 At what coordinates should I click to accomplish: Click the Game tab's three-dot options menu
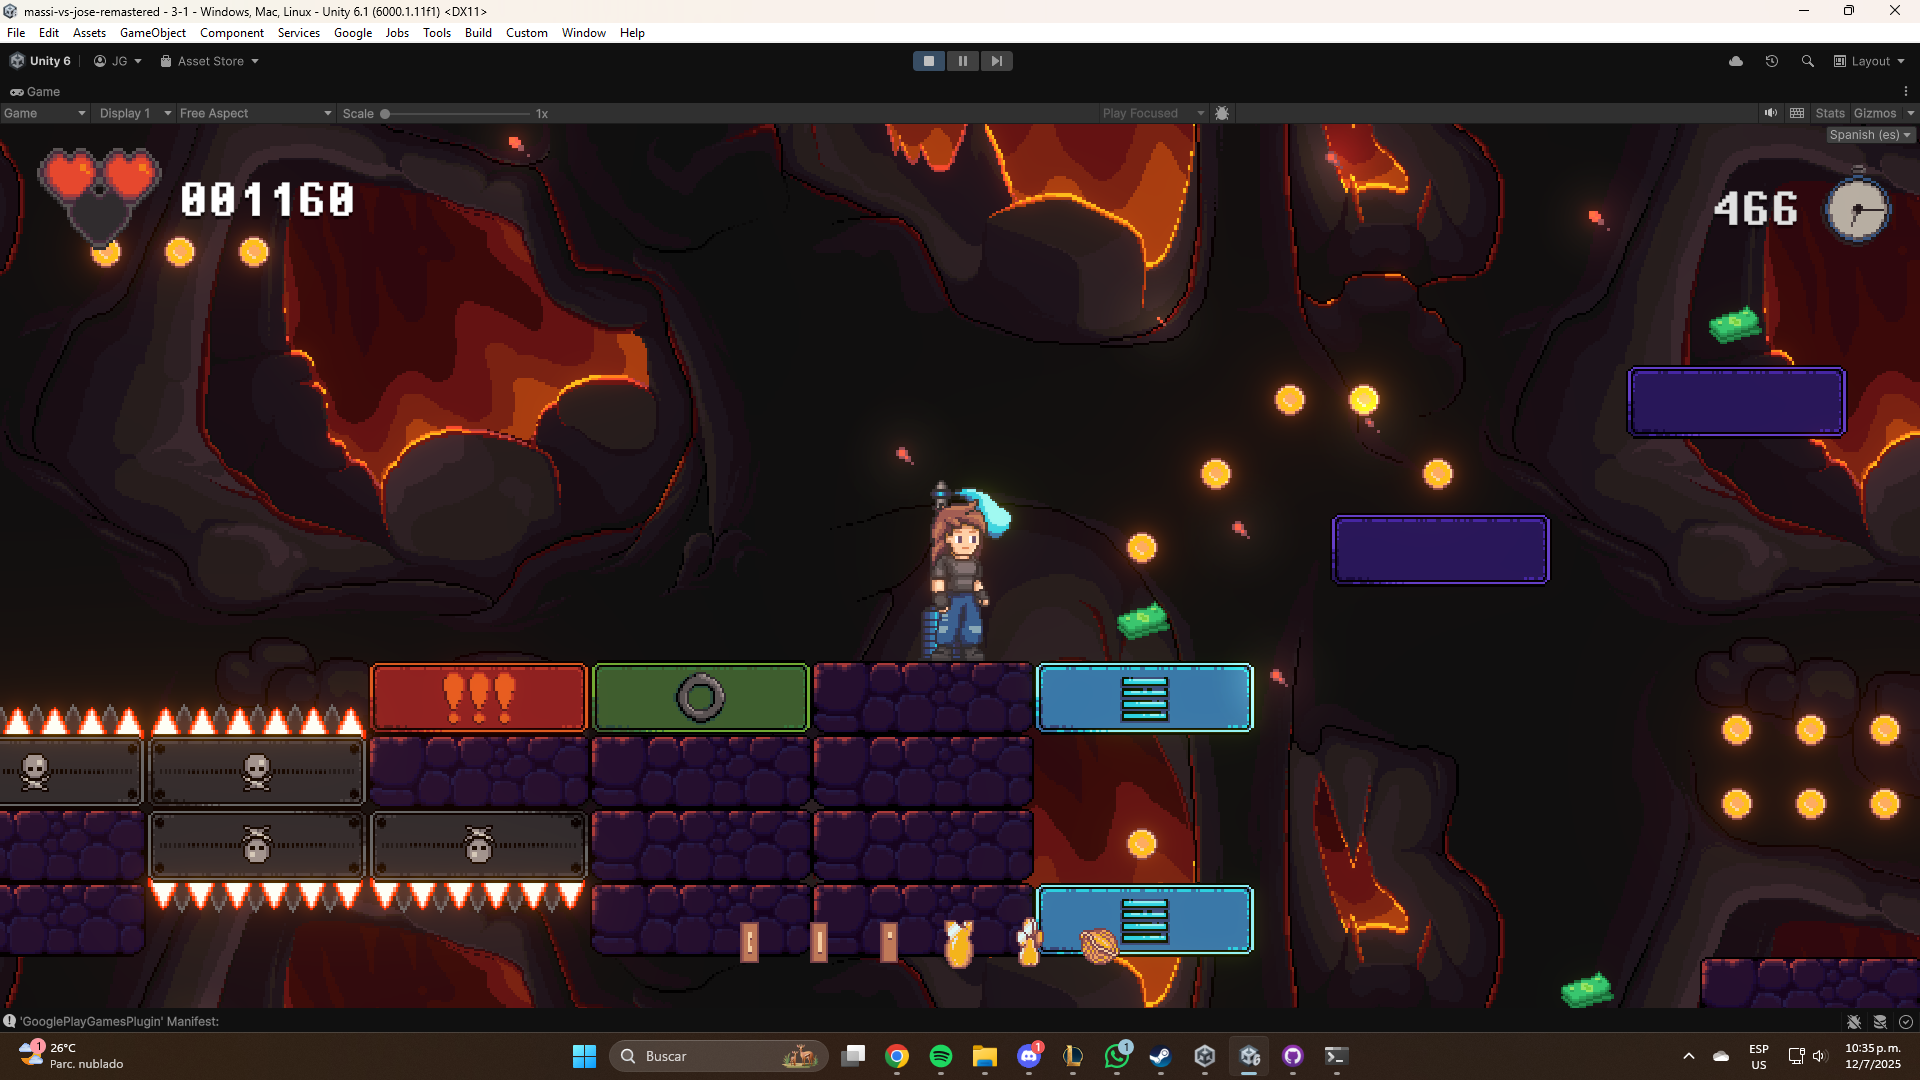point(1906,91)
